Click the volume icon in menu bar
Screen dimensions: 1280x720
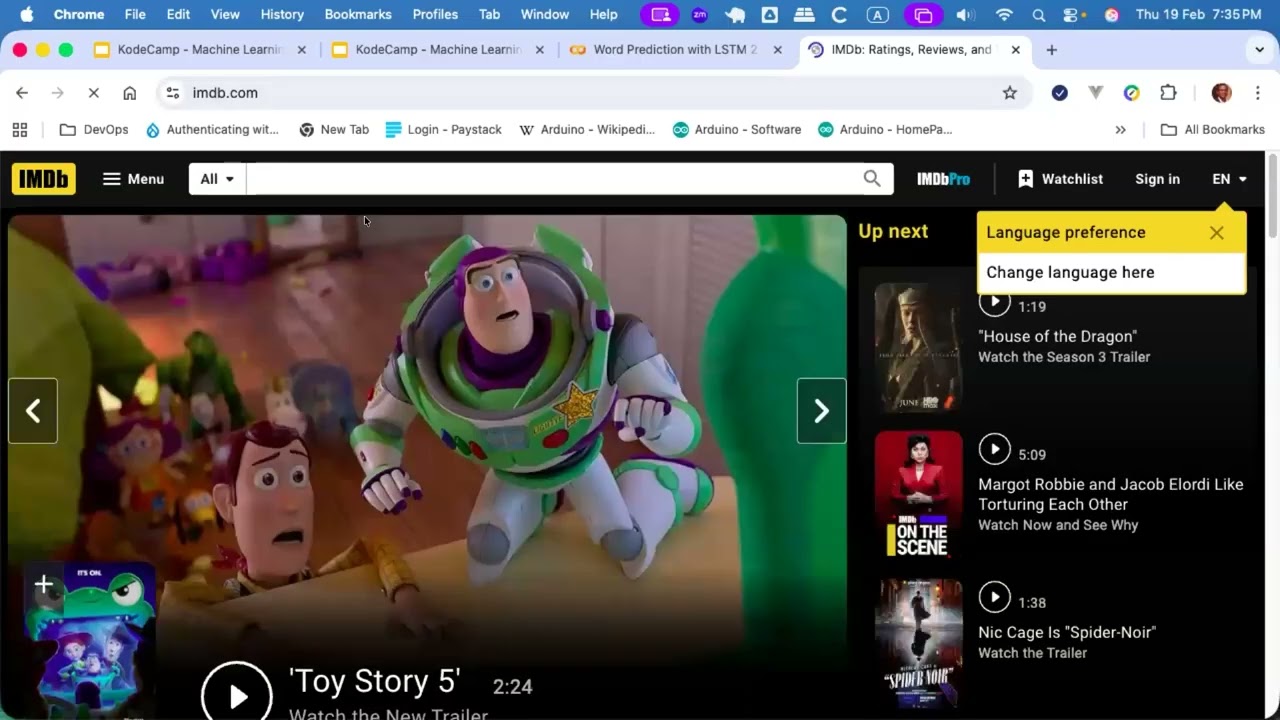click(965, 15)
